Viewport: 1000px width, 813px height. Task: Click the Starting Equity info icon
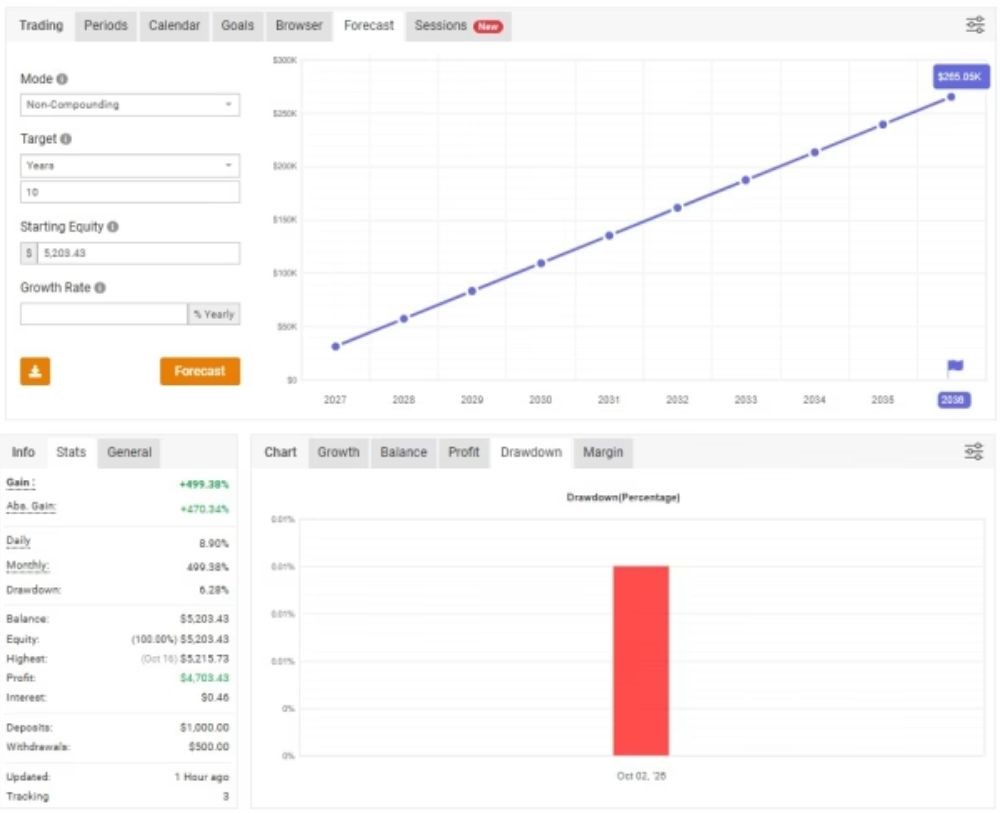click(x=113, y=226)
